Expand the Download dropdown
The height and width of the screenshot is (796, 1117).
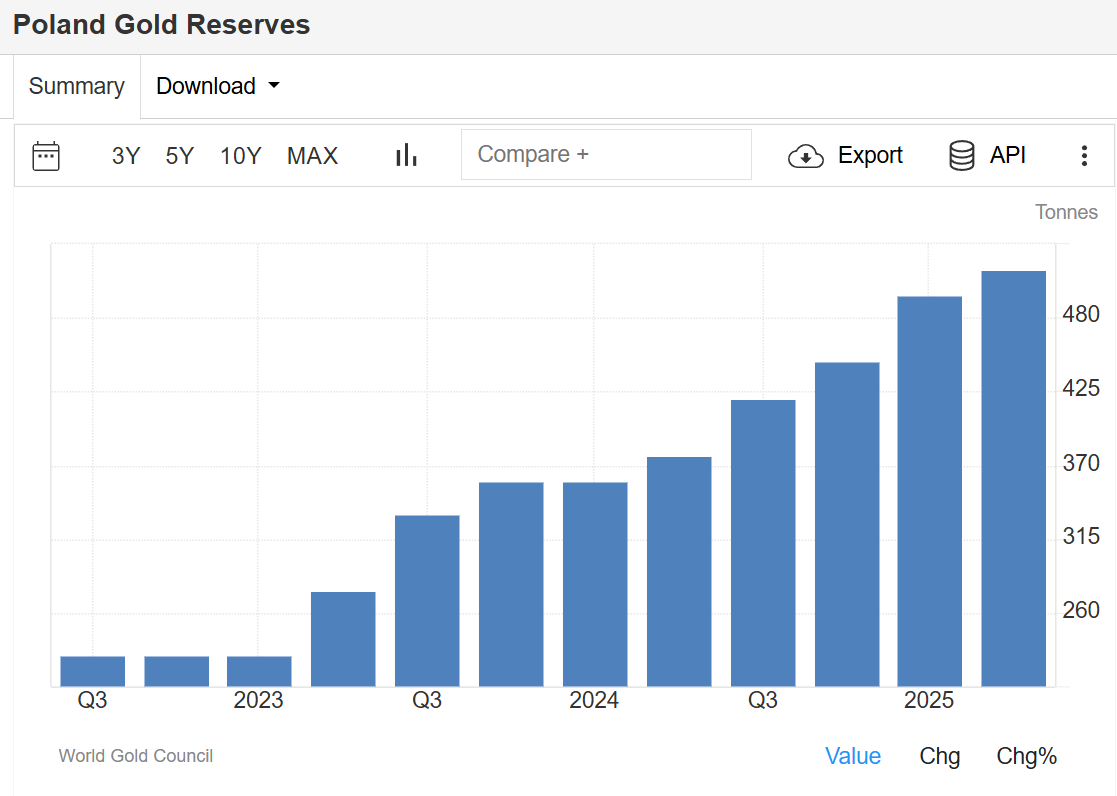(217, 86)
